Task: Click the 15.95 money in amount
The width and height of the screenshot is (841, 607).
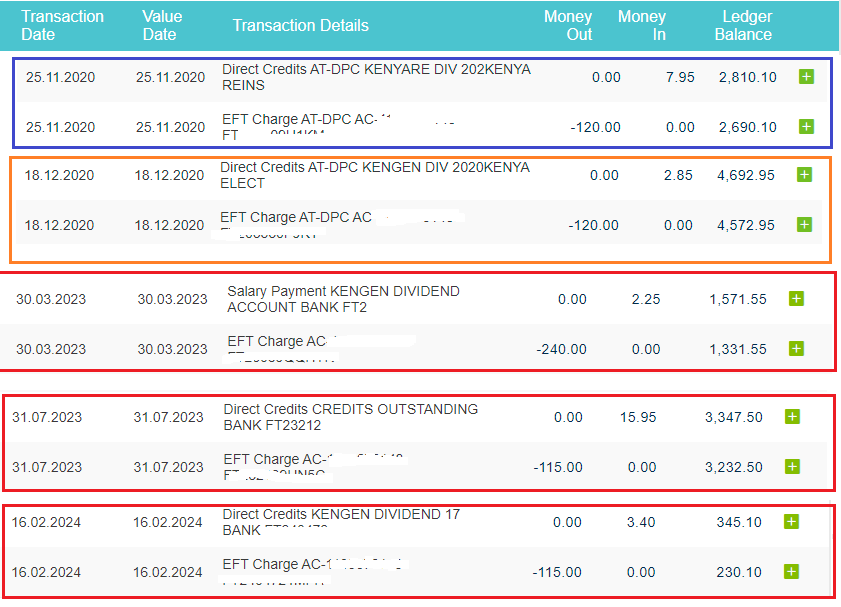Action: pos(638,417)
